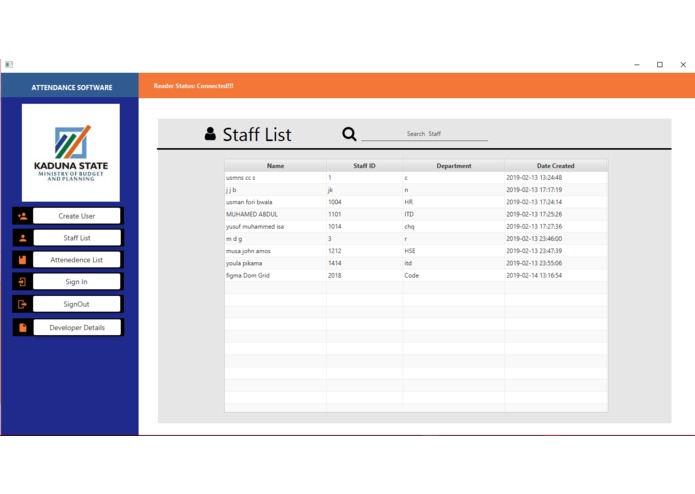Open the Create User page
This screenshot has height=494, width=695.
pos(77,216)
